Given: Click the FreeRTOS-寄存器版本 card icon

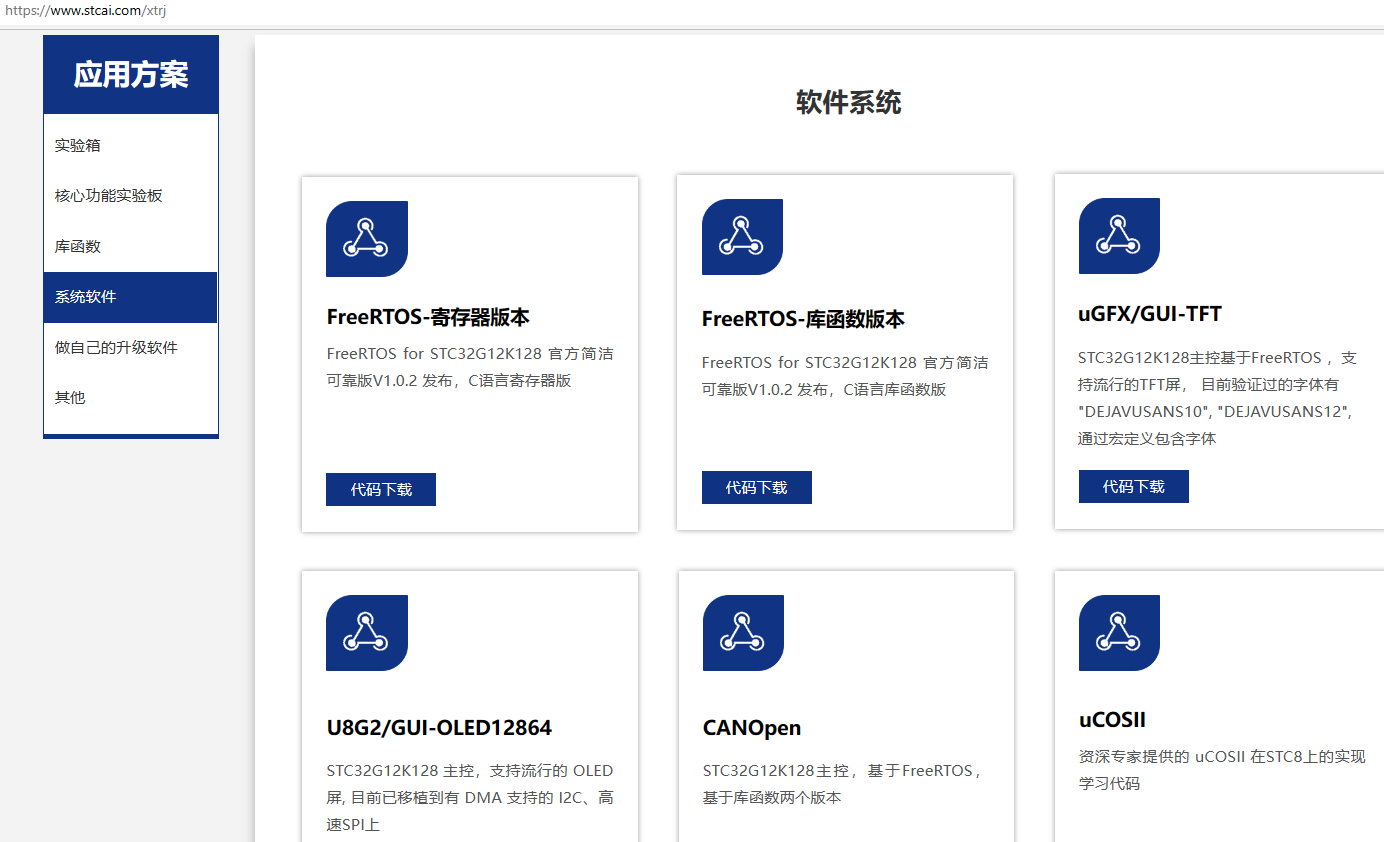Looking at the screenshot, I should 367,239.
